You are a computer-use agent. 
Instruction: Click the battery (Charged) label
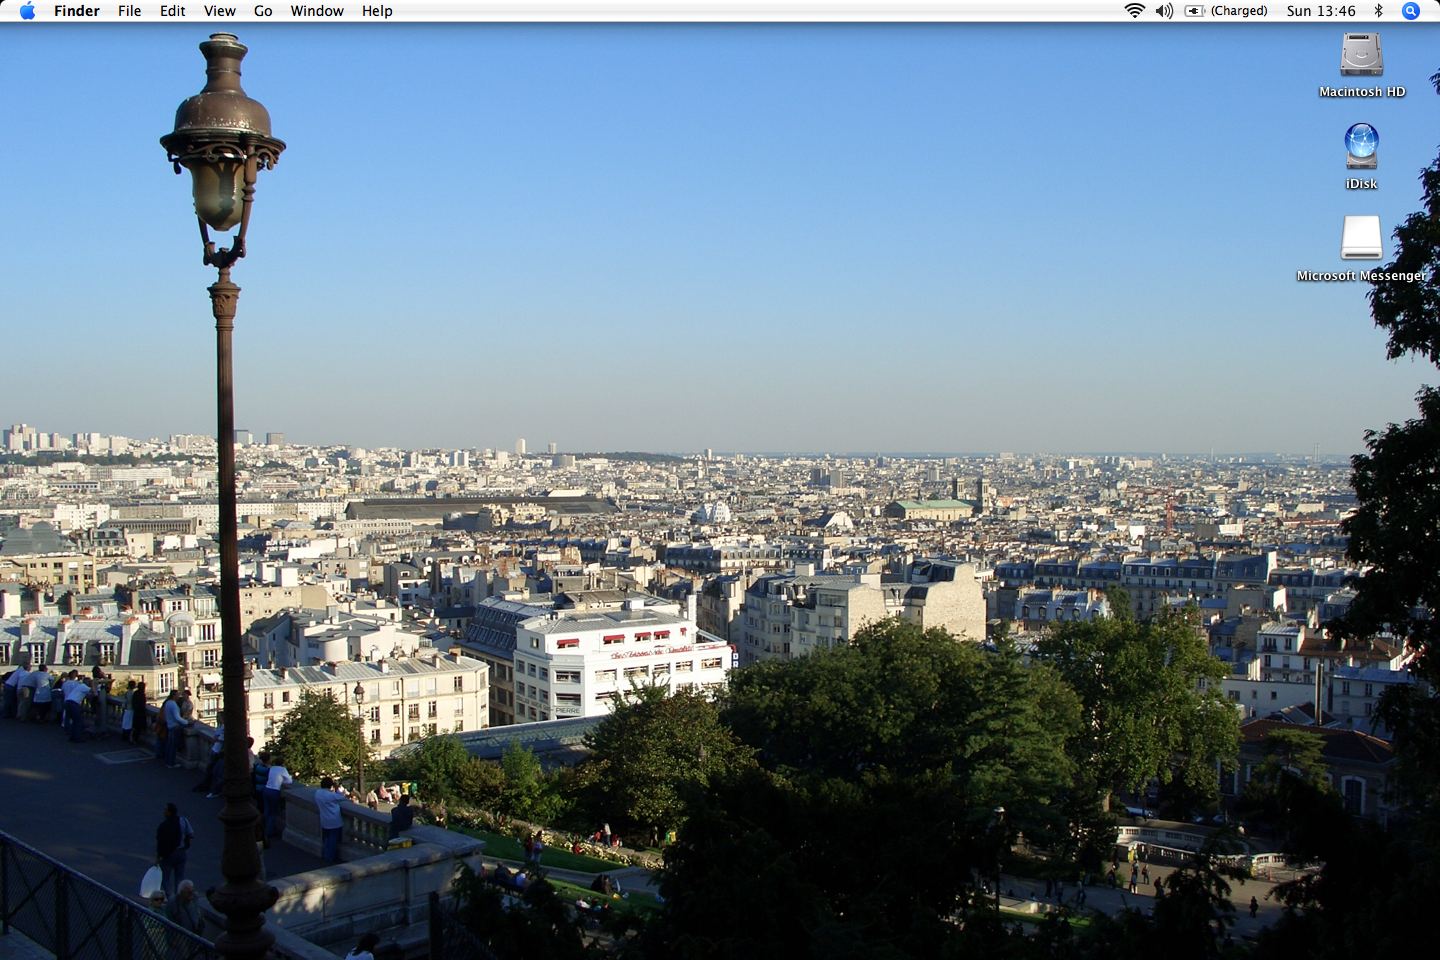(1239, 11)
